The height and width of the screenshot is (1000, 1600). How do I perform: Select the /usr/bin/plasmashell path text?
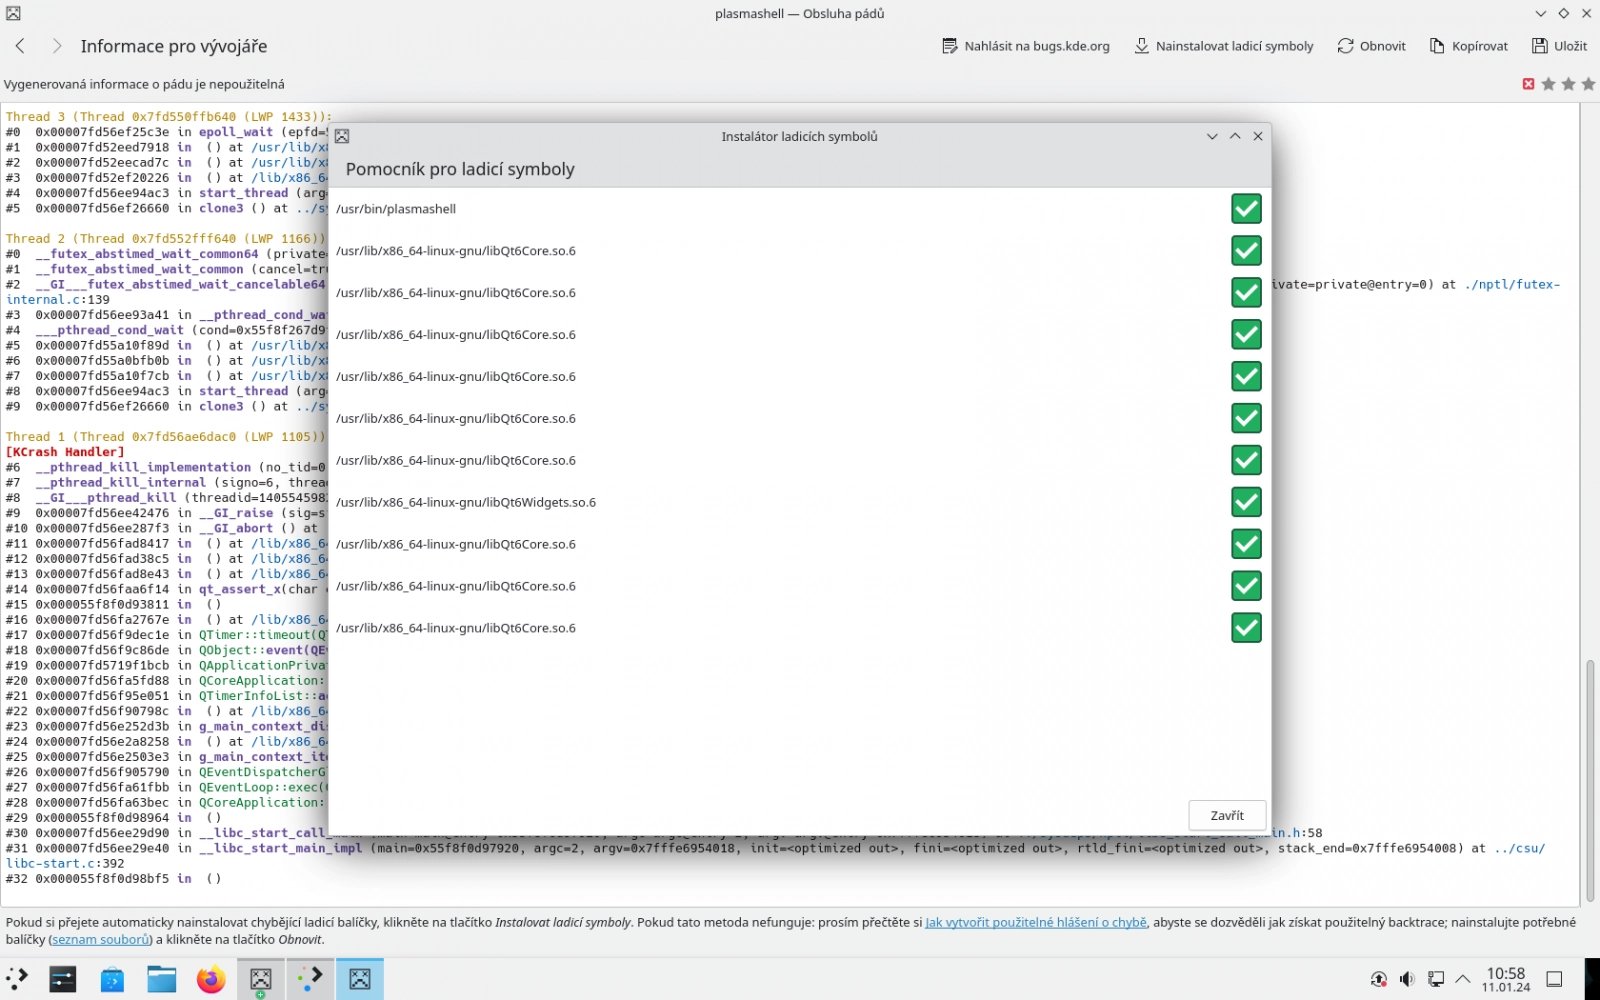click(x=396, y=209)
